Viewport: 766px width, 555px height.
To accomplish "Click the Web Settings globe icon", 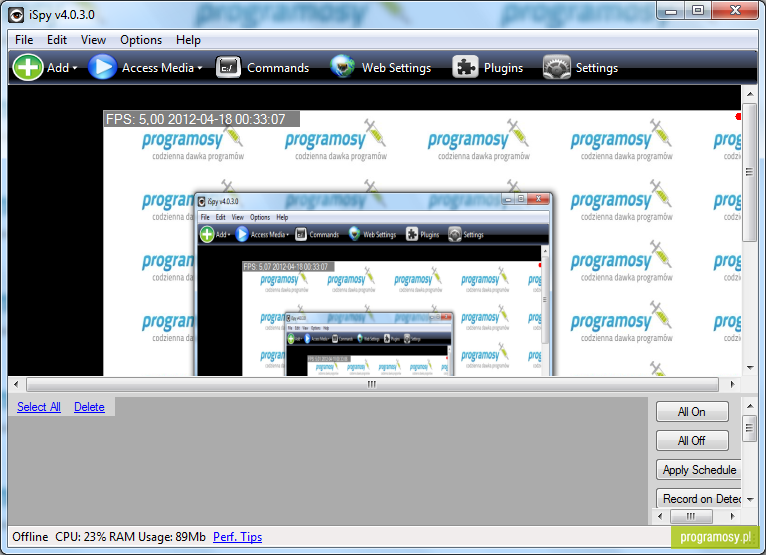I will (x=342, y=67).
